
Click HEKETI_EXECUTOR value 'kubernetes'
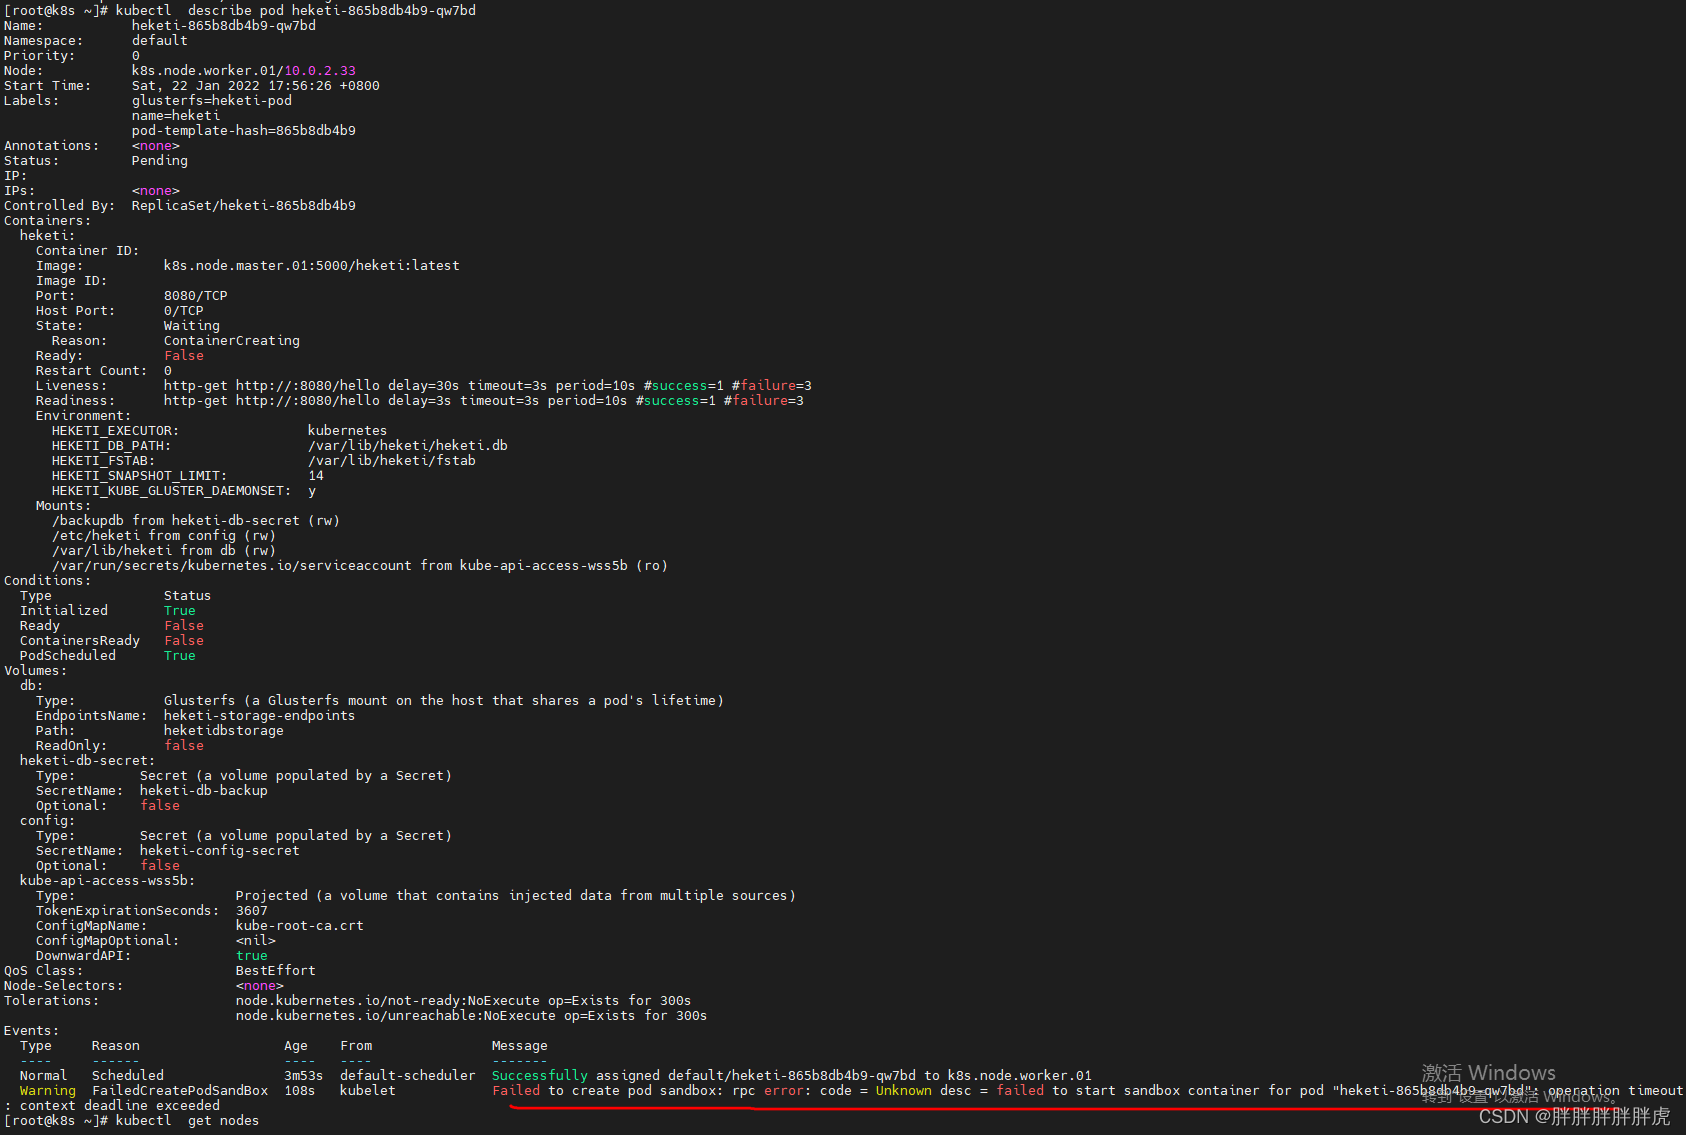click(x=348, y=431)
